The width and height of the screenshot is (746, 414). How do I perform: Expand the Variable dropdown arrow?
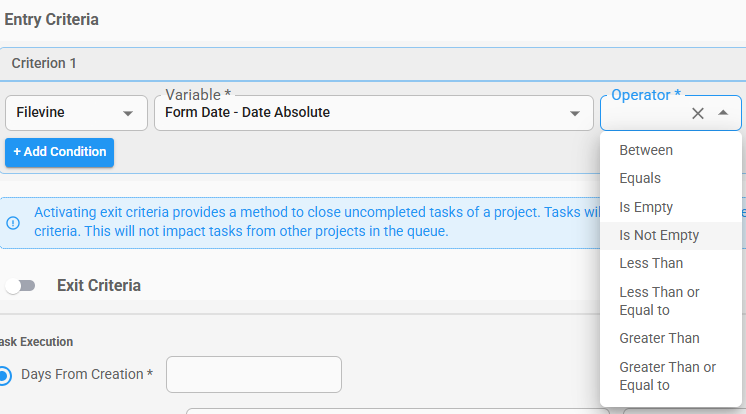575,113
